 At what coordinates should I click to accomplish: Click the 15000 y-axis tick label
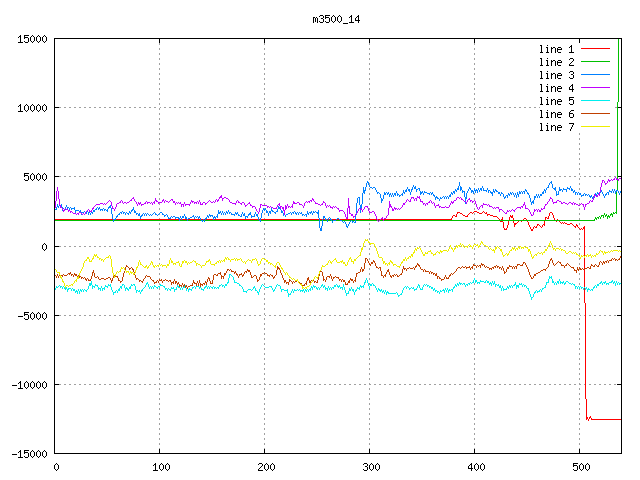pyautogui.click(x=32, y=39)
